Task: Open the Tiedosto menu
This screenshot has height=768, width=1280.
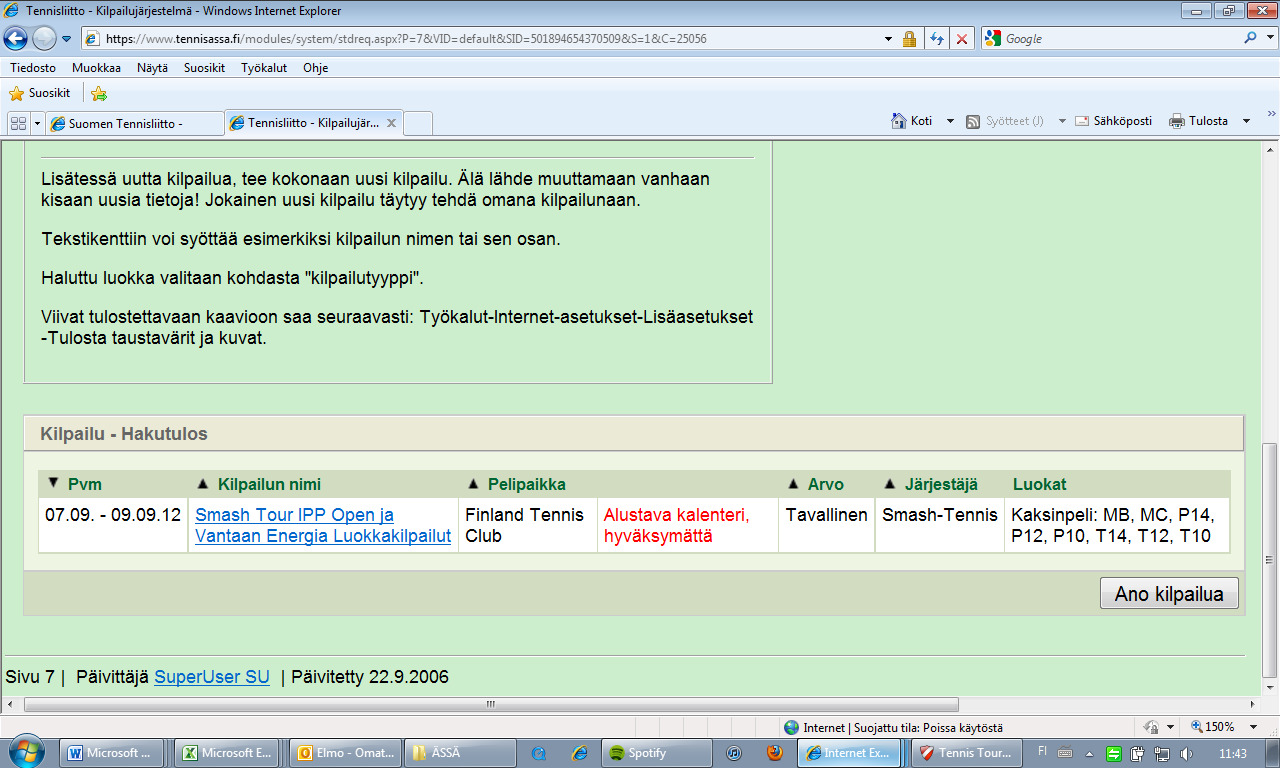Action: [x=33, y=68]
